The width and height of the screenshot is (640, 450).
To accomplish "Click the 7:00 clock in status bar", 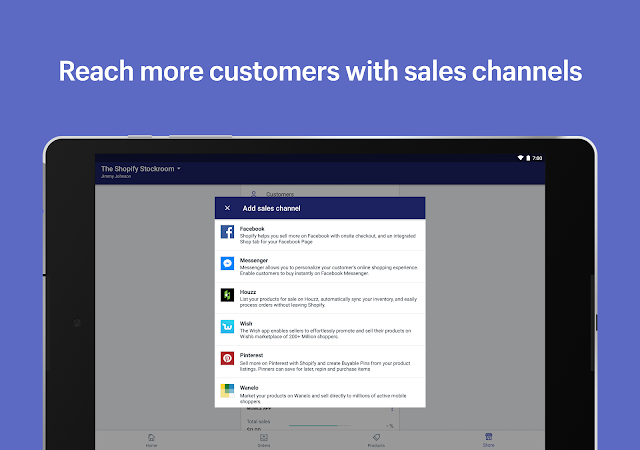I will [x=537, y=158].
